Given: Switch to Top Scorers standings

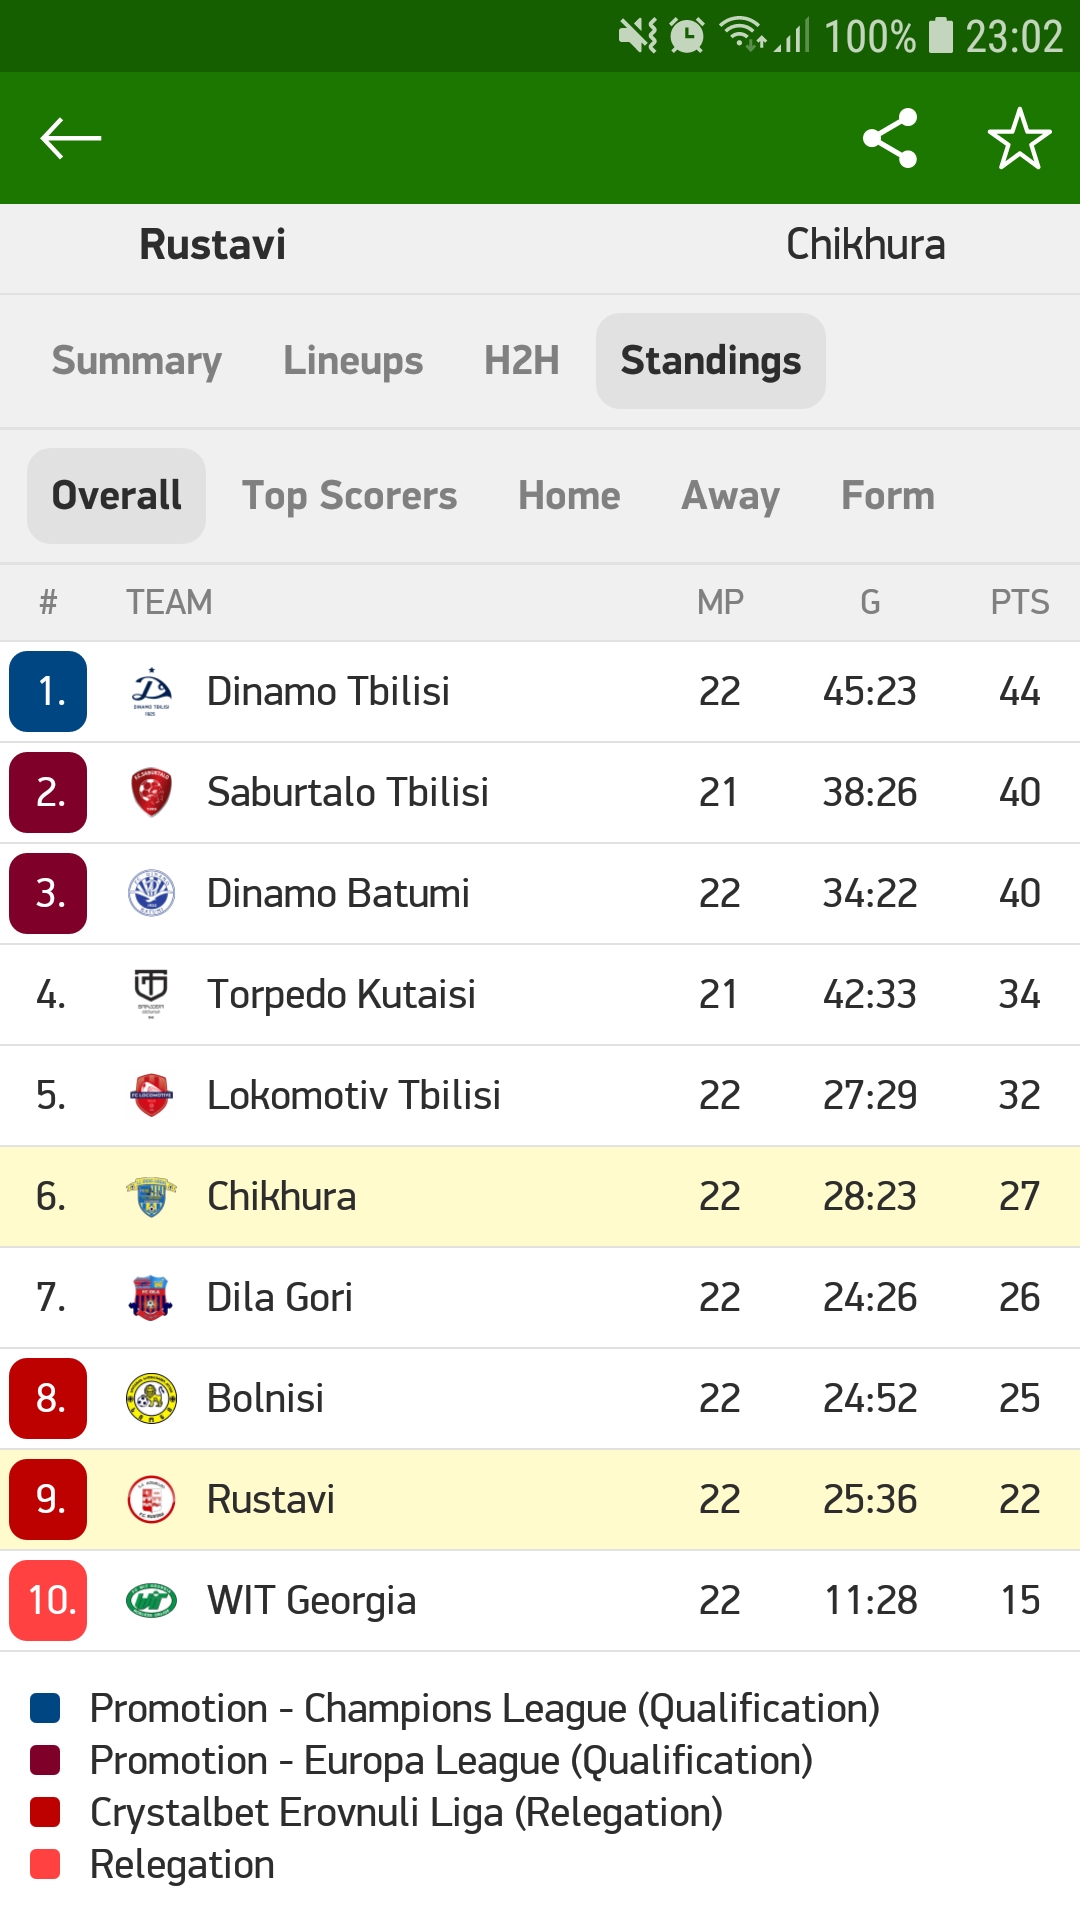Looking at the screenshot, I should pyautogui.click(x=350, y=494).
